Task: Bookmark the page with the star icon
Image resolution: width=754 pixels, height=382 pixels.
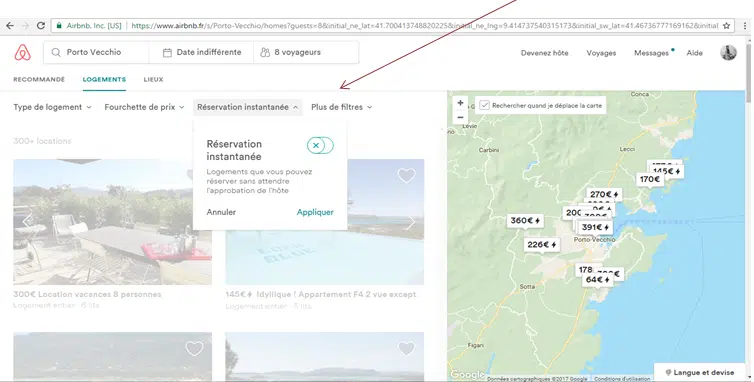Action: click(726, 25)
